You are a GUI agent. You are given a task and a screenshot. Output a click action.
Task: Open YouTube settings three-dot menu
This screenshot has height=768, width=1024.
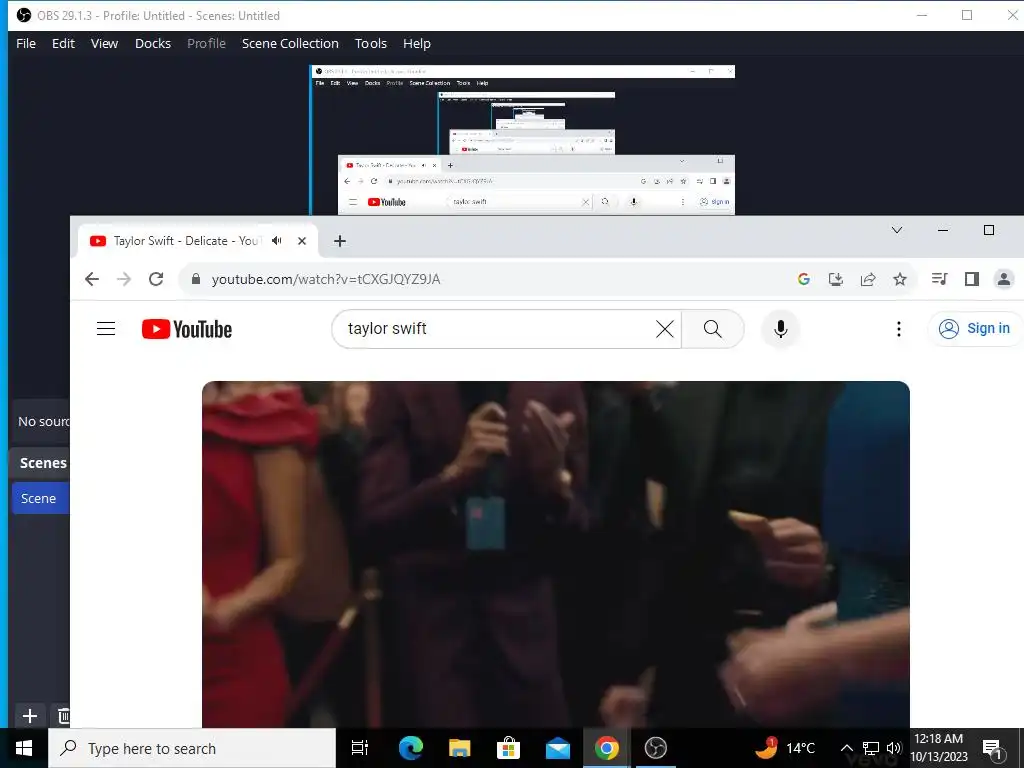[899, 329]
